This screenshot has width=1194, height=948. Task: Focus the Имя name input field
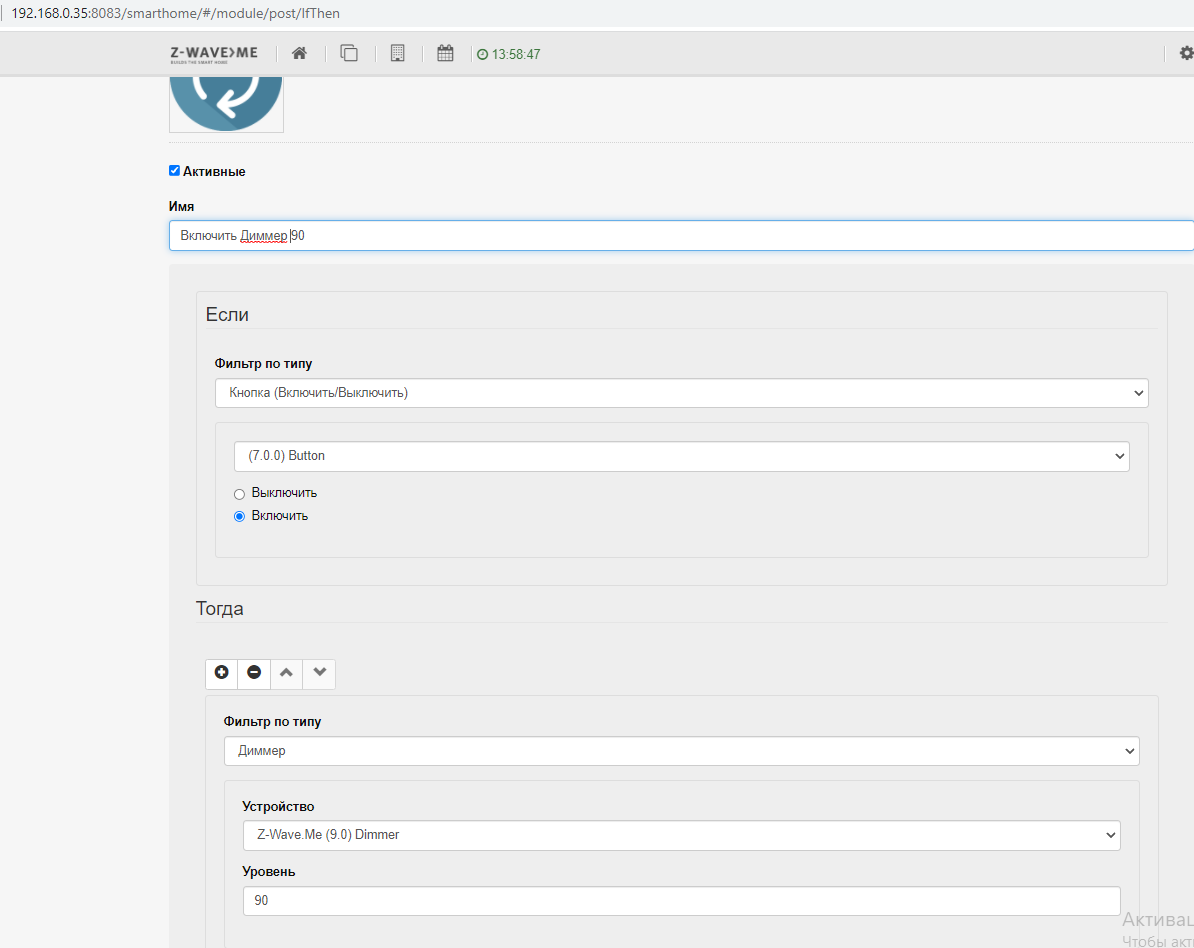coord(682,236)
